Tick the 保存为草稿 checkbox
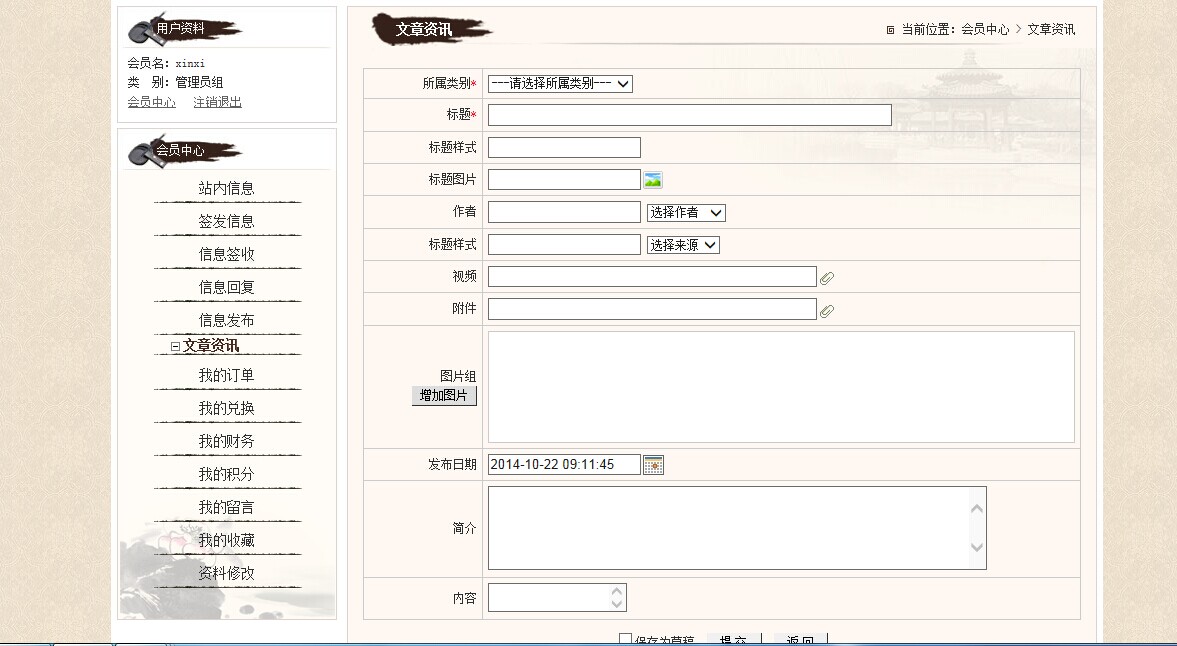This screenshot has width=1177, height=646. point(626,639)
